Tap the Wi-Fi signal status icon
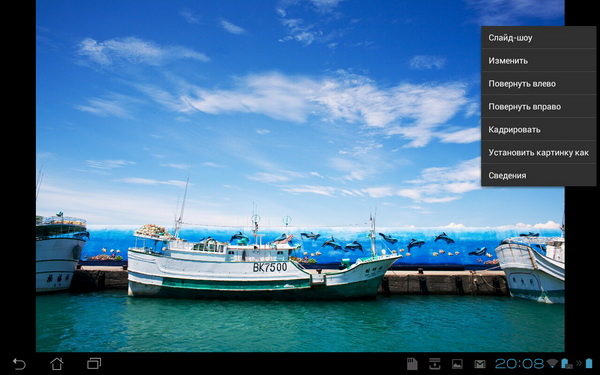Image resolution: width=600 pixels, height=375 pixels. (552, 363)
